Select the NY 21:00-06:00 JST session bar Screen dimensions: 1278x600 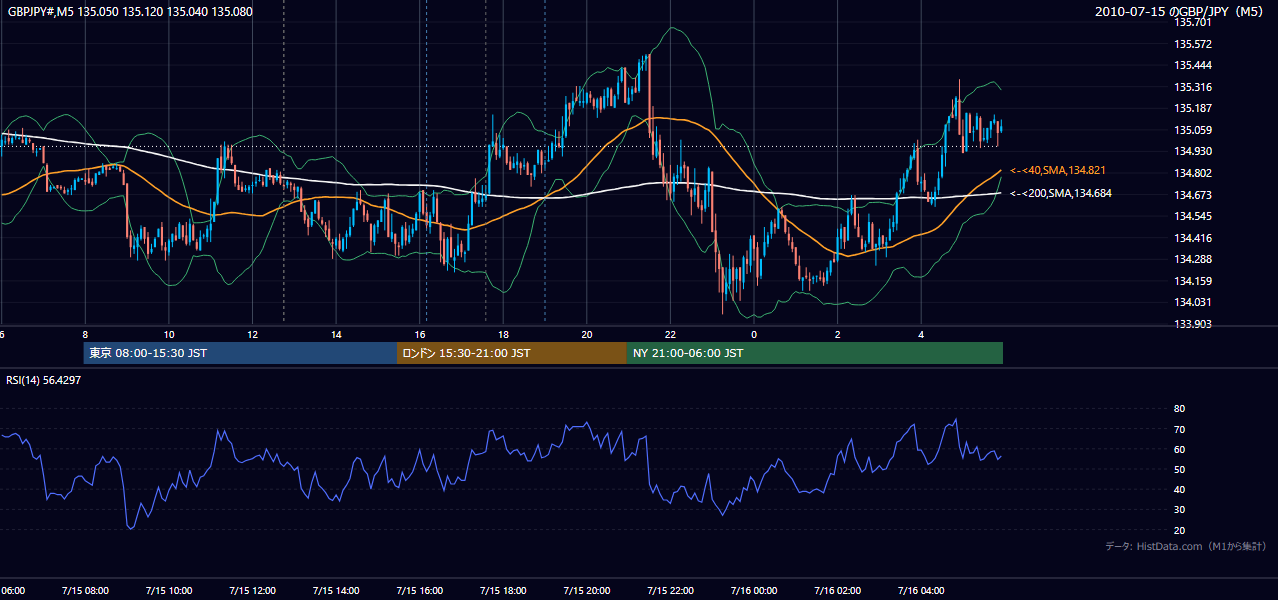coord(815,353)
